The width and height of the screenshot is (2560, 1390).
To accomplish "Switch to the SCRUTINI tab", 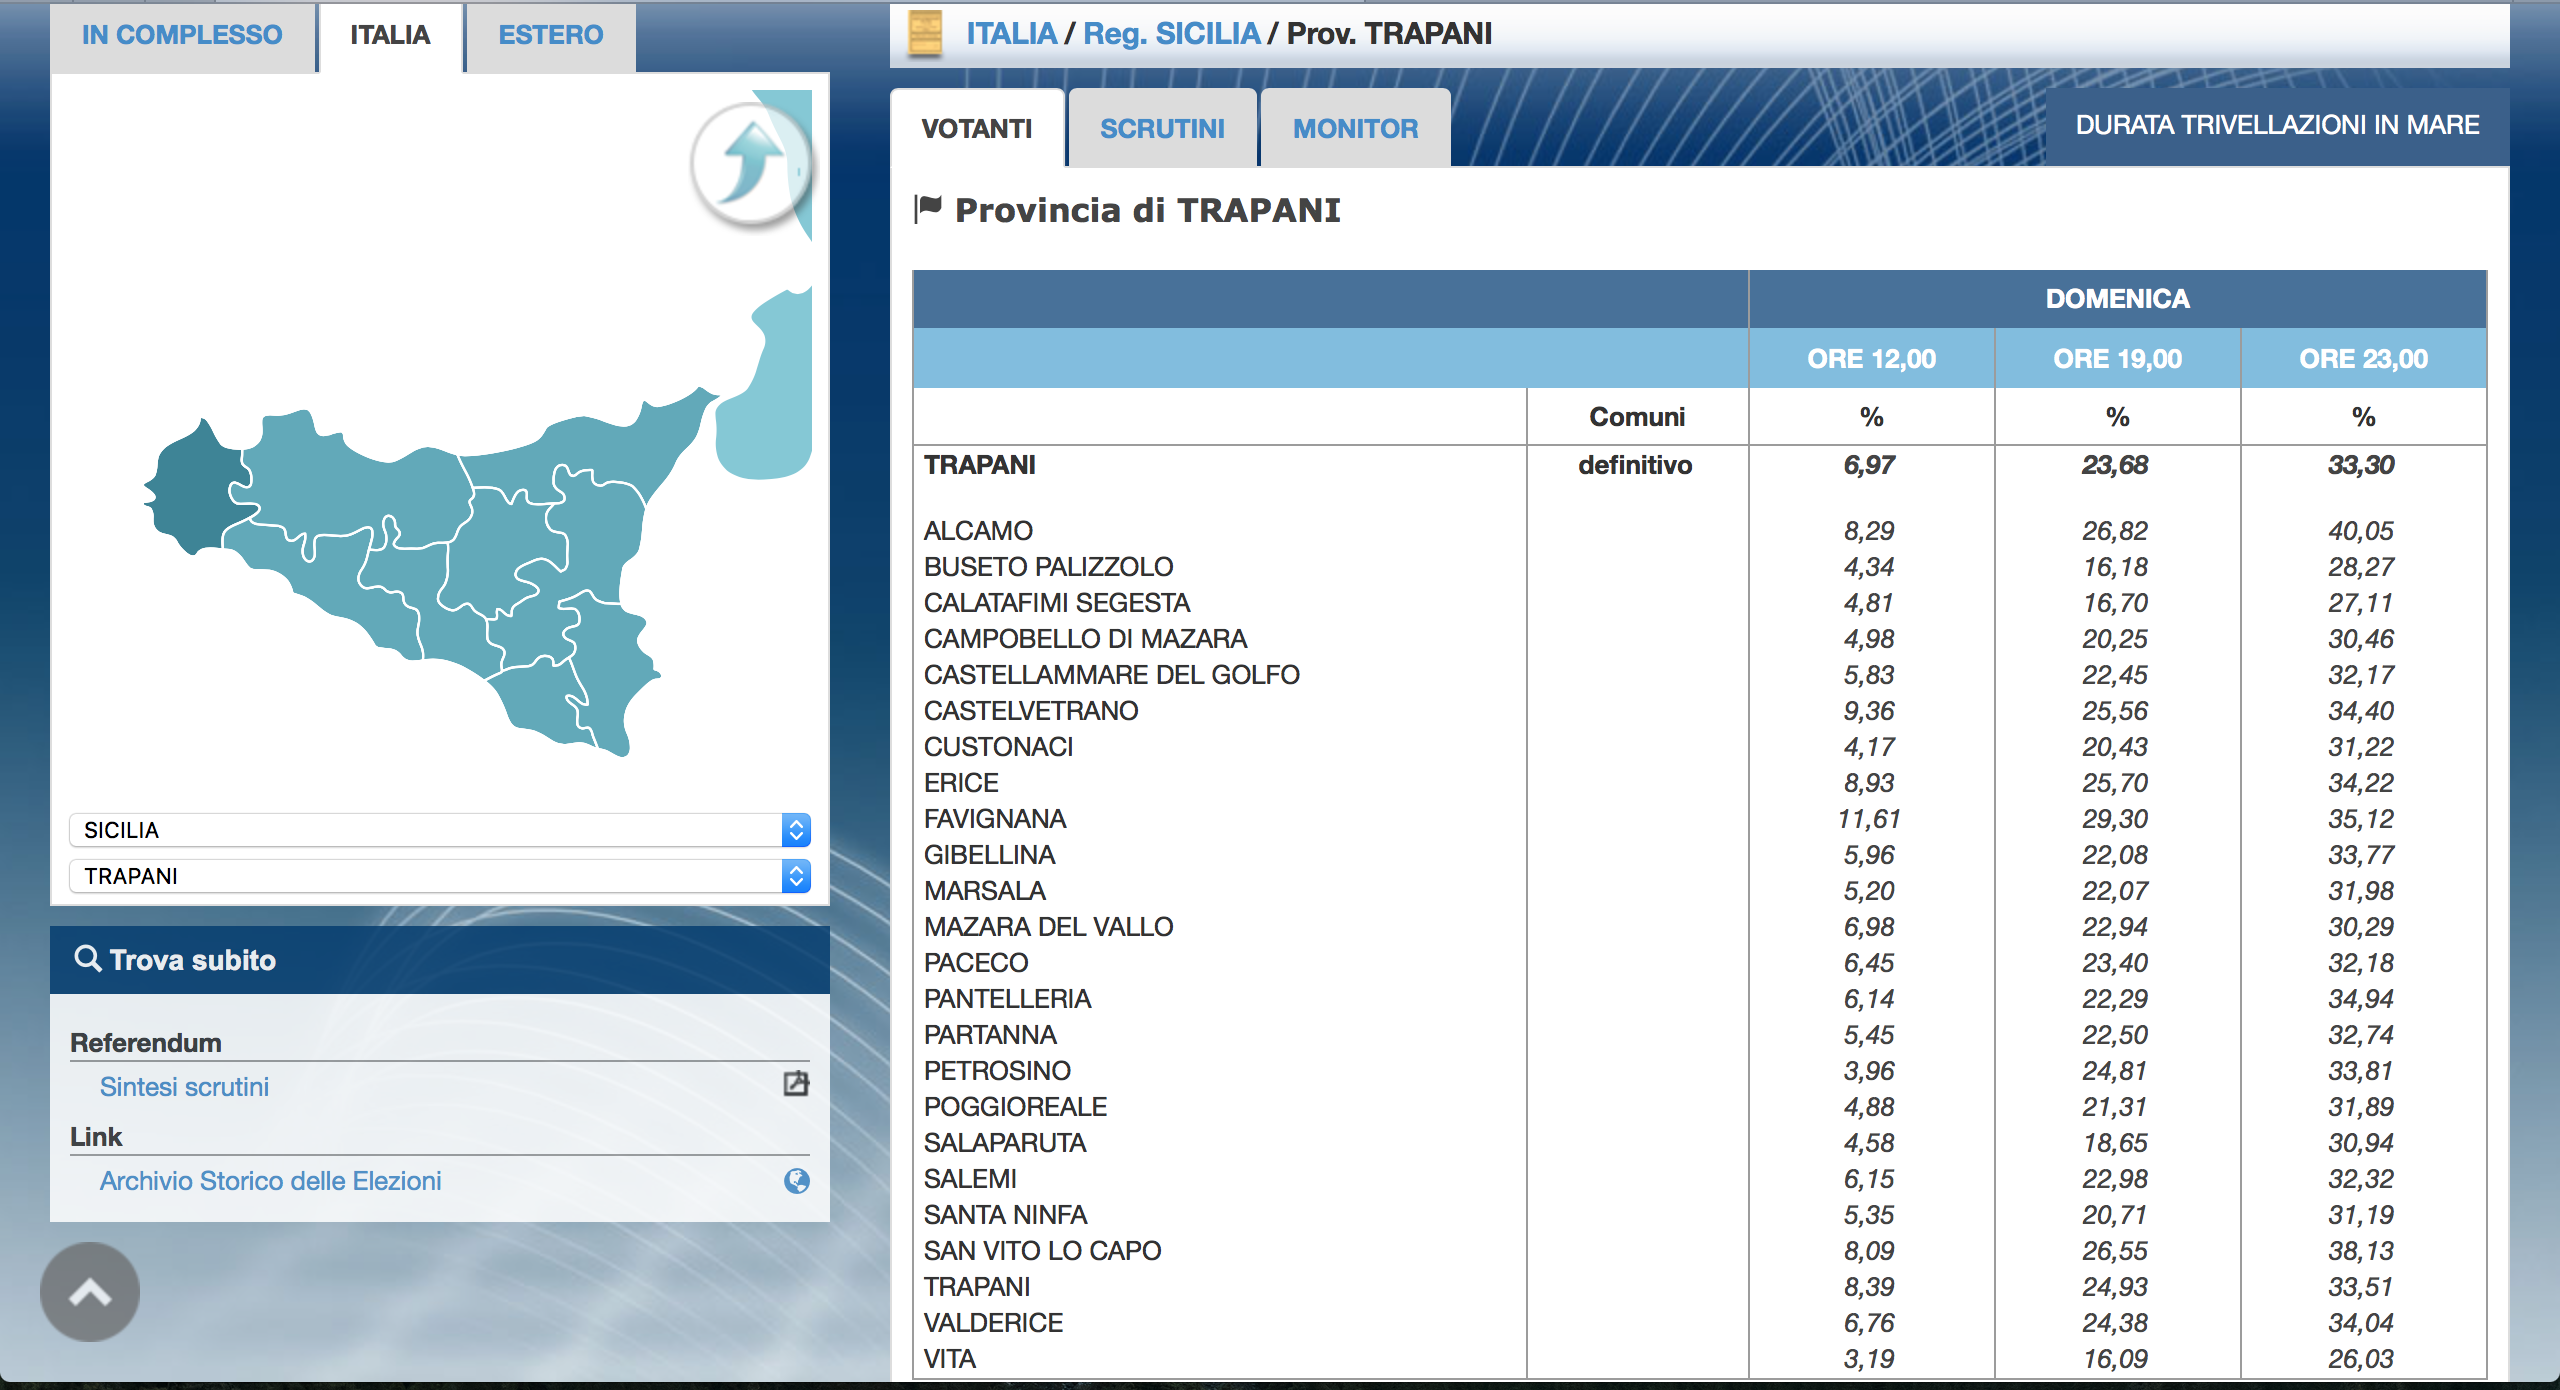I will pyautogui.click(x=1162, y=128).
